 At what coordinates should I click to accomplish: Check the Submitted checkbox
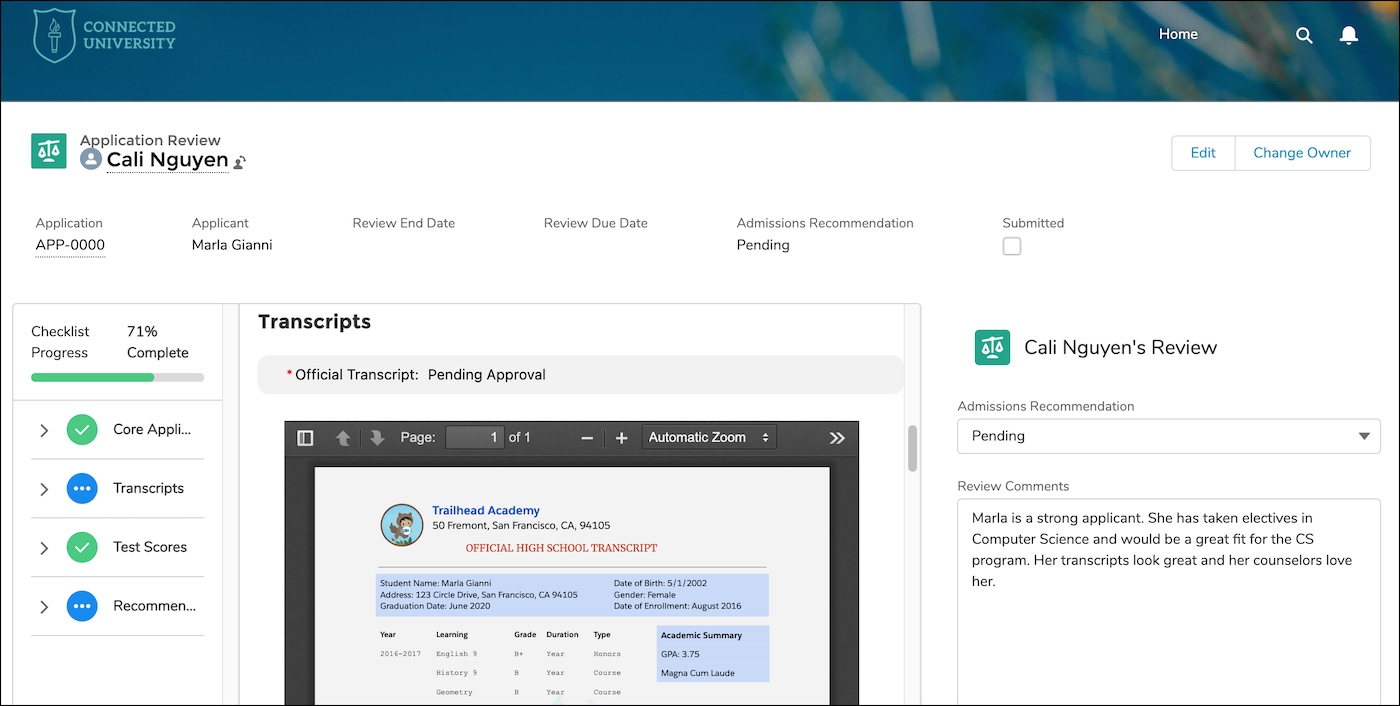[1011, 245]
